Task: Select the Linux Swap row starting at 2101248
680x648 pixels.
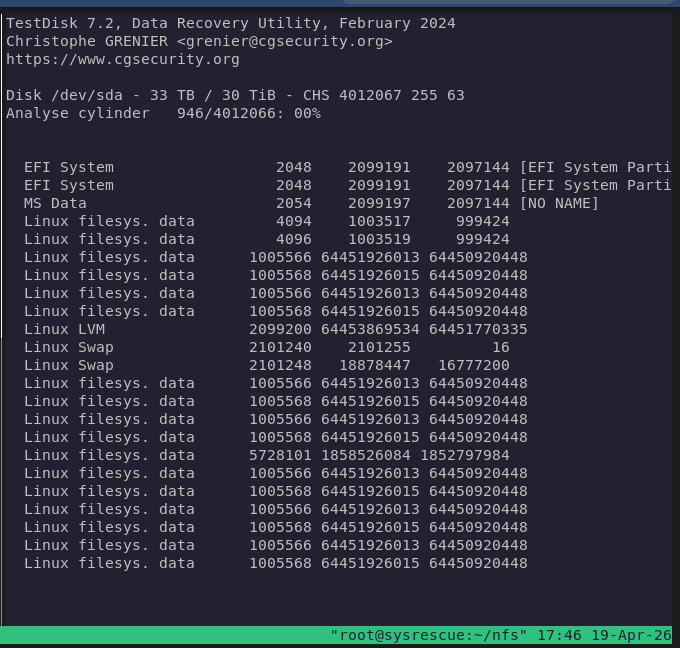Action: [x=267, y=365]
